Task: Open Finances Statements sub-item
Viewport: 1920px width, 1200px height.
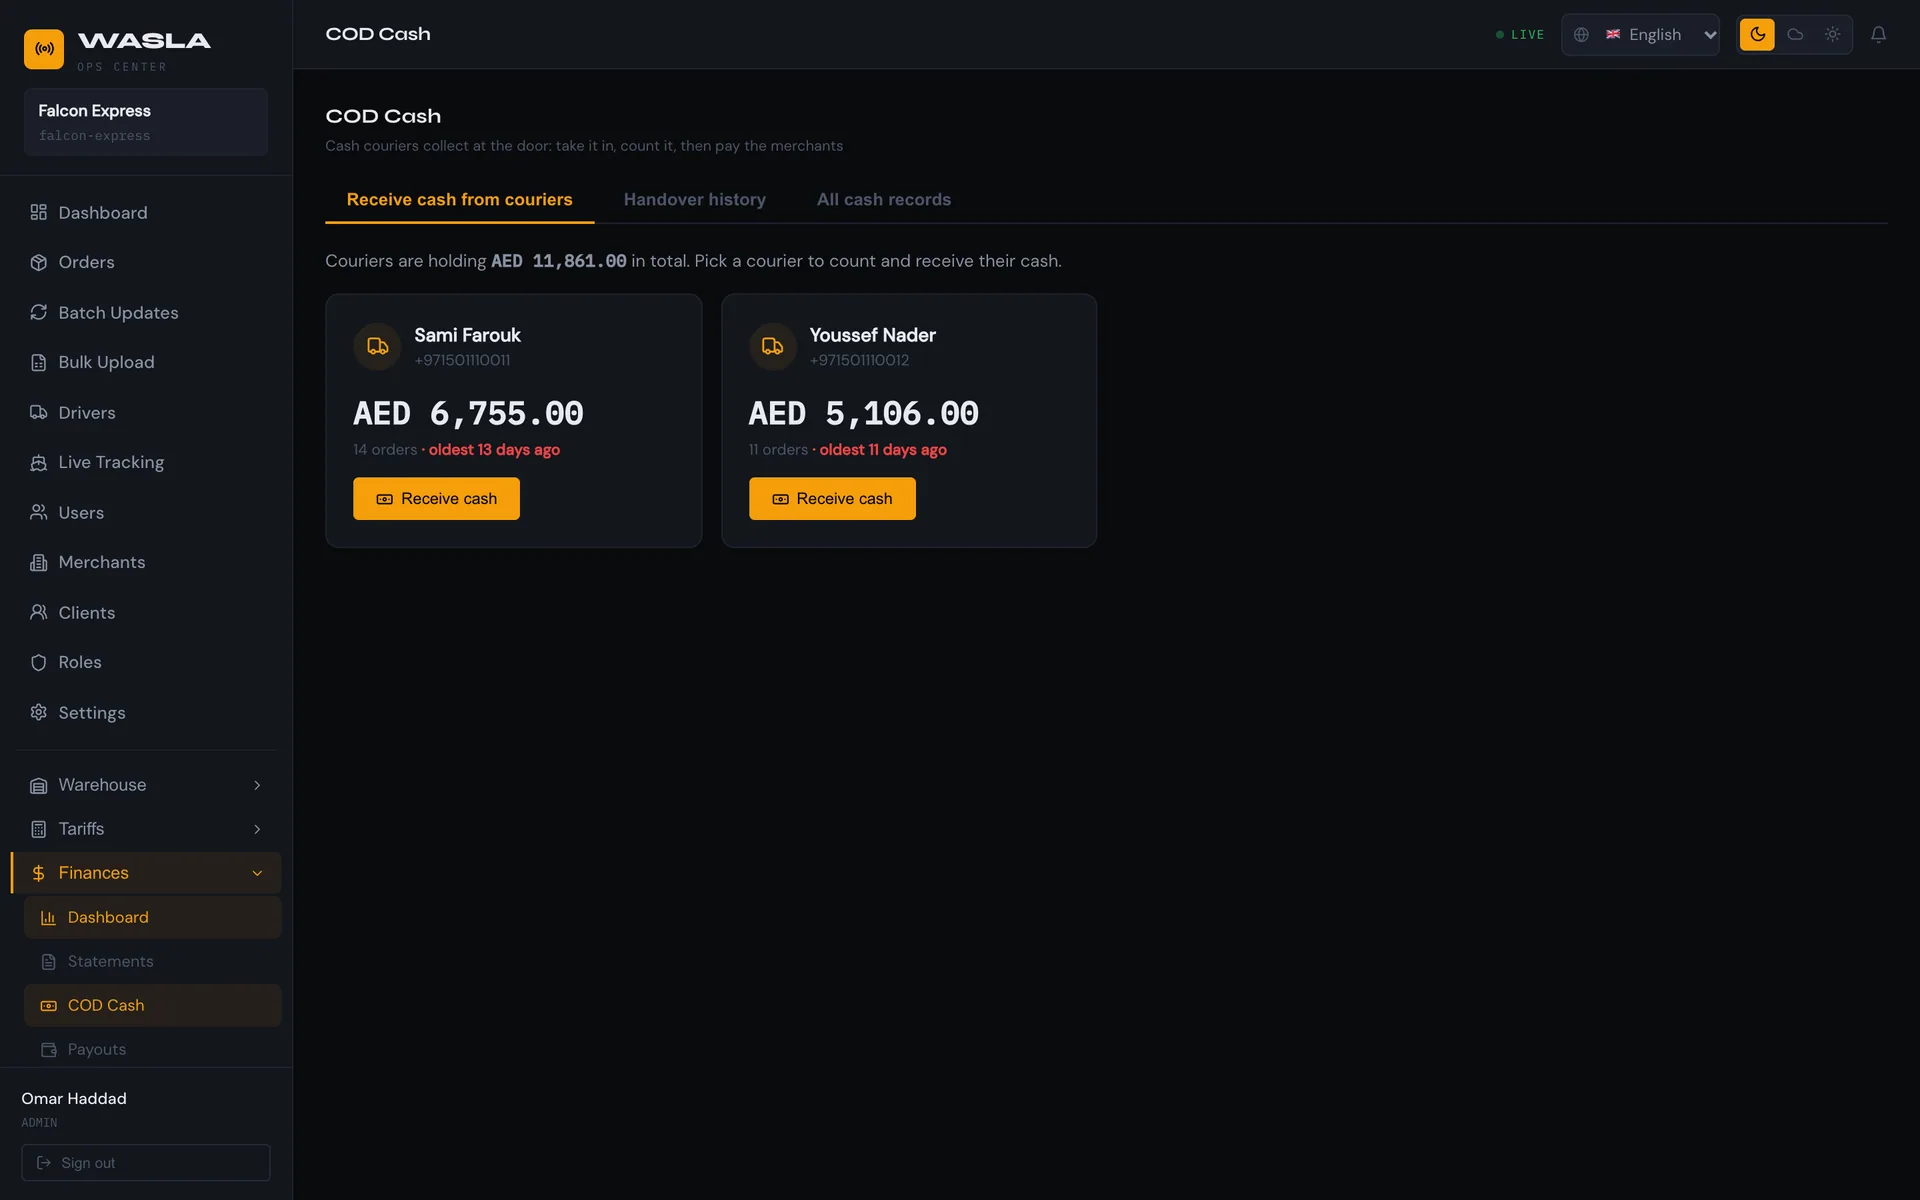Action: pos(152,961)
